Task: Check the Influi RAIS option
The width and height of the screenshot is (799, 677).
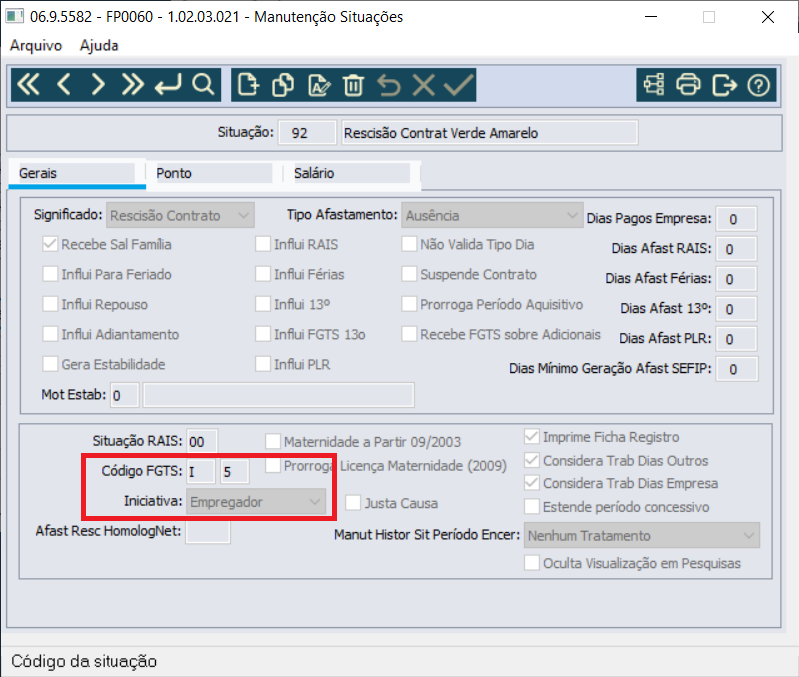Action: pyautogui.click(x=263, y=244)
